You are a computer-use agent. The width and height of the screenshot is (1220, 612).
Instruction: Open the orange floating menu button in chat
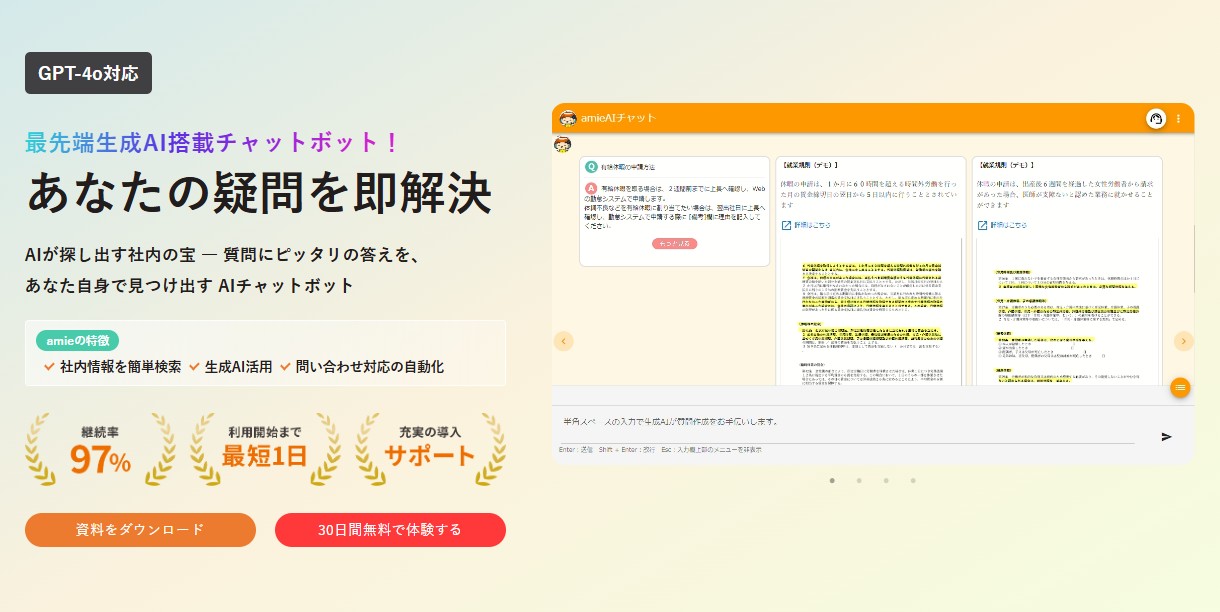[x=1180, y=387]
